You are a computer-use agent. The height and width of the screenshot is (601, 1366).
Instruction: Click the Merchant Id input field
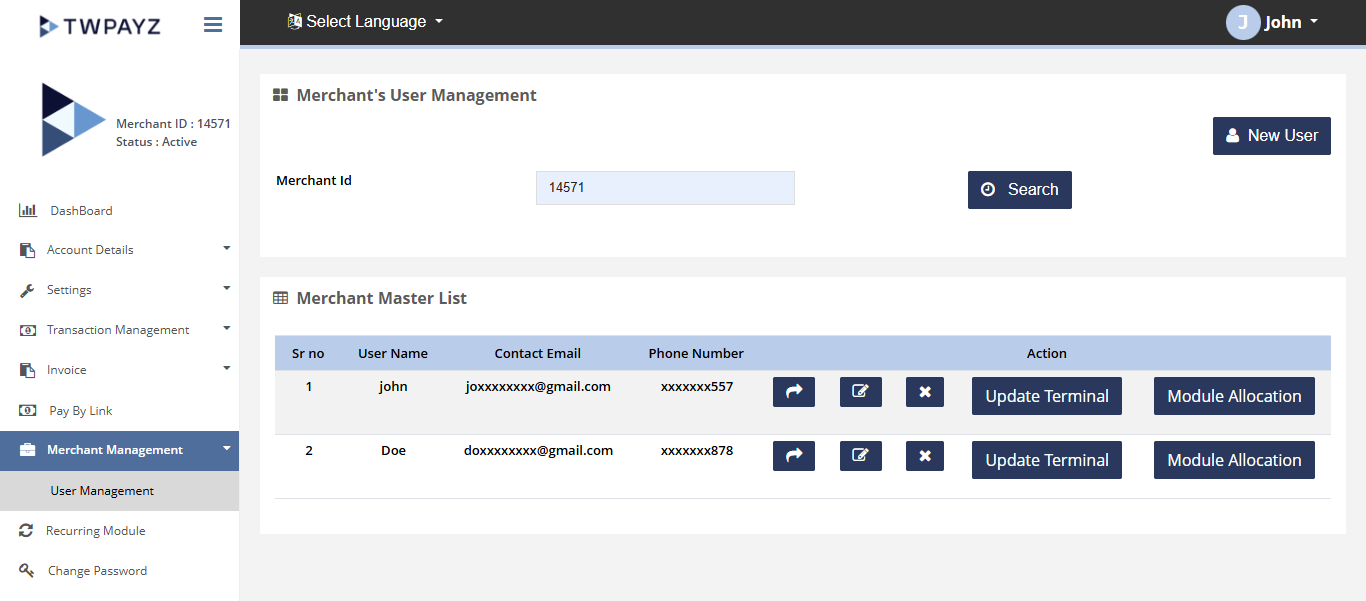tap(665, 188)
